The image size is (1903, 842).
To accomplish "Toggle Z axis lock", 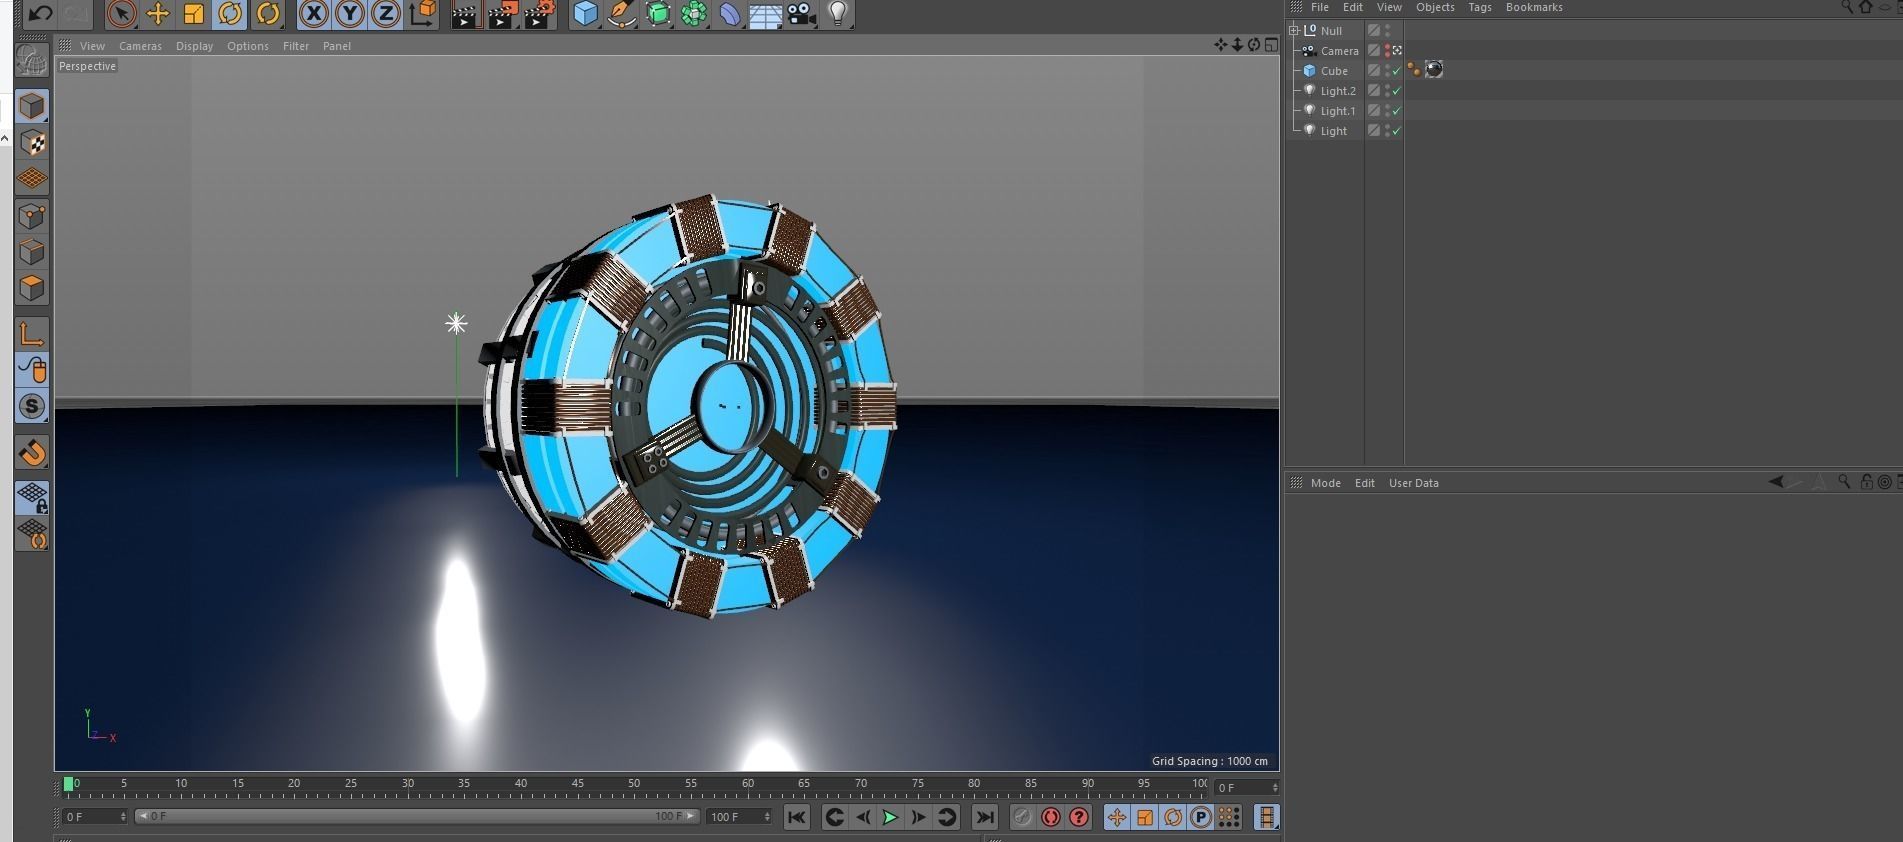I will 386,14.
